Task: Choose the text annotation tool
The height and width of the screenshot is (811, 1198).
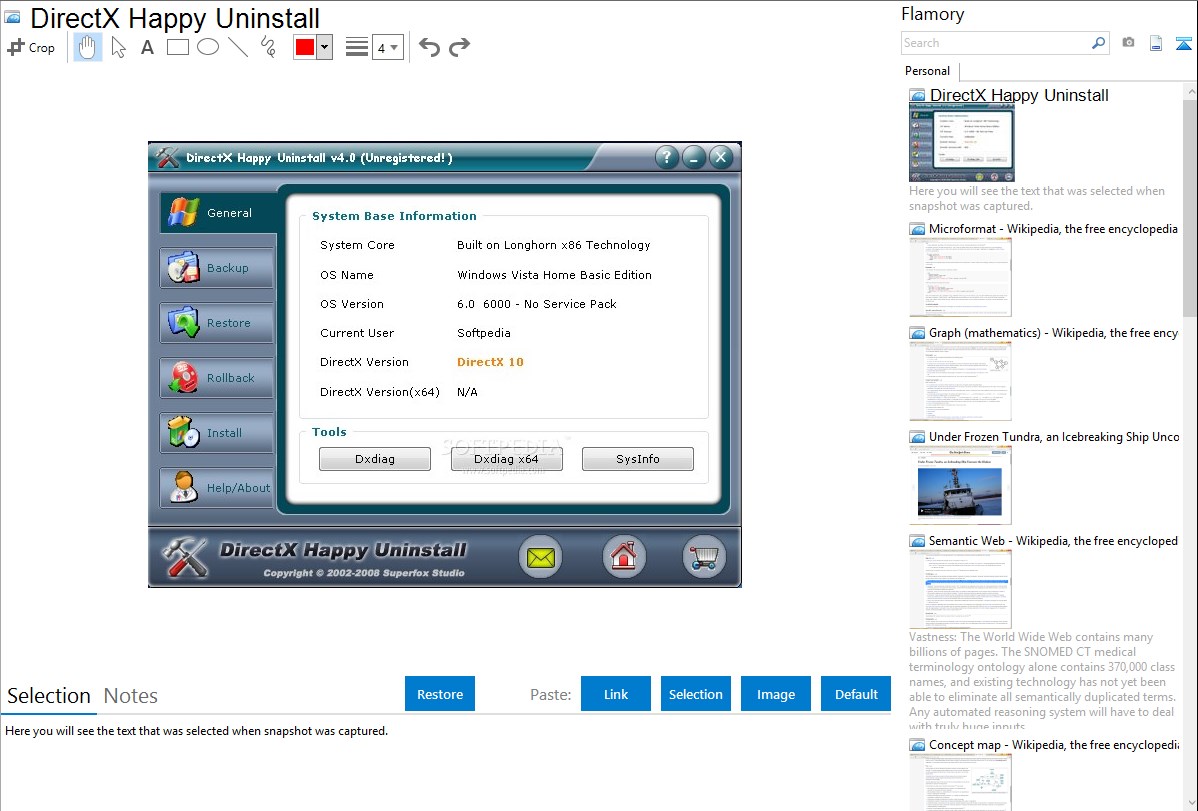Action: (147, 47)
